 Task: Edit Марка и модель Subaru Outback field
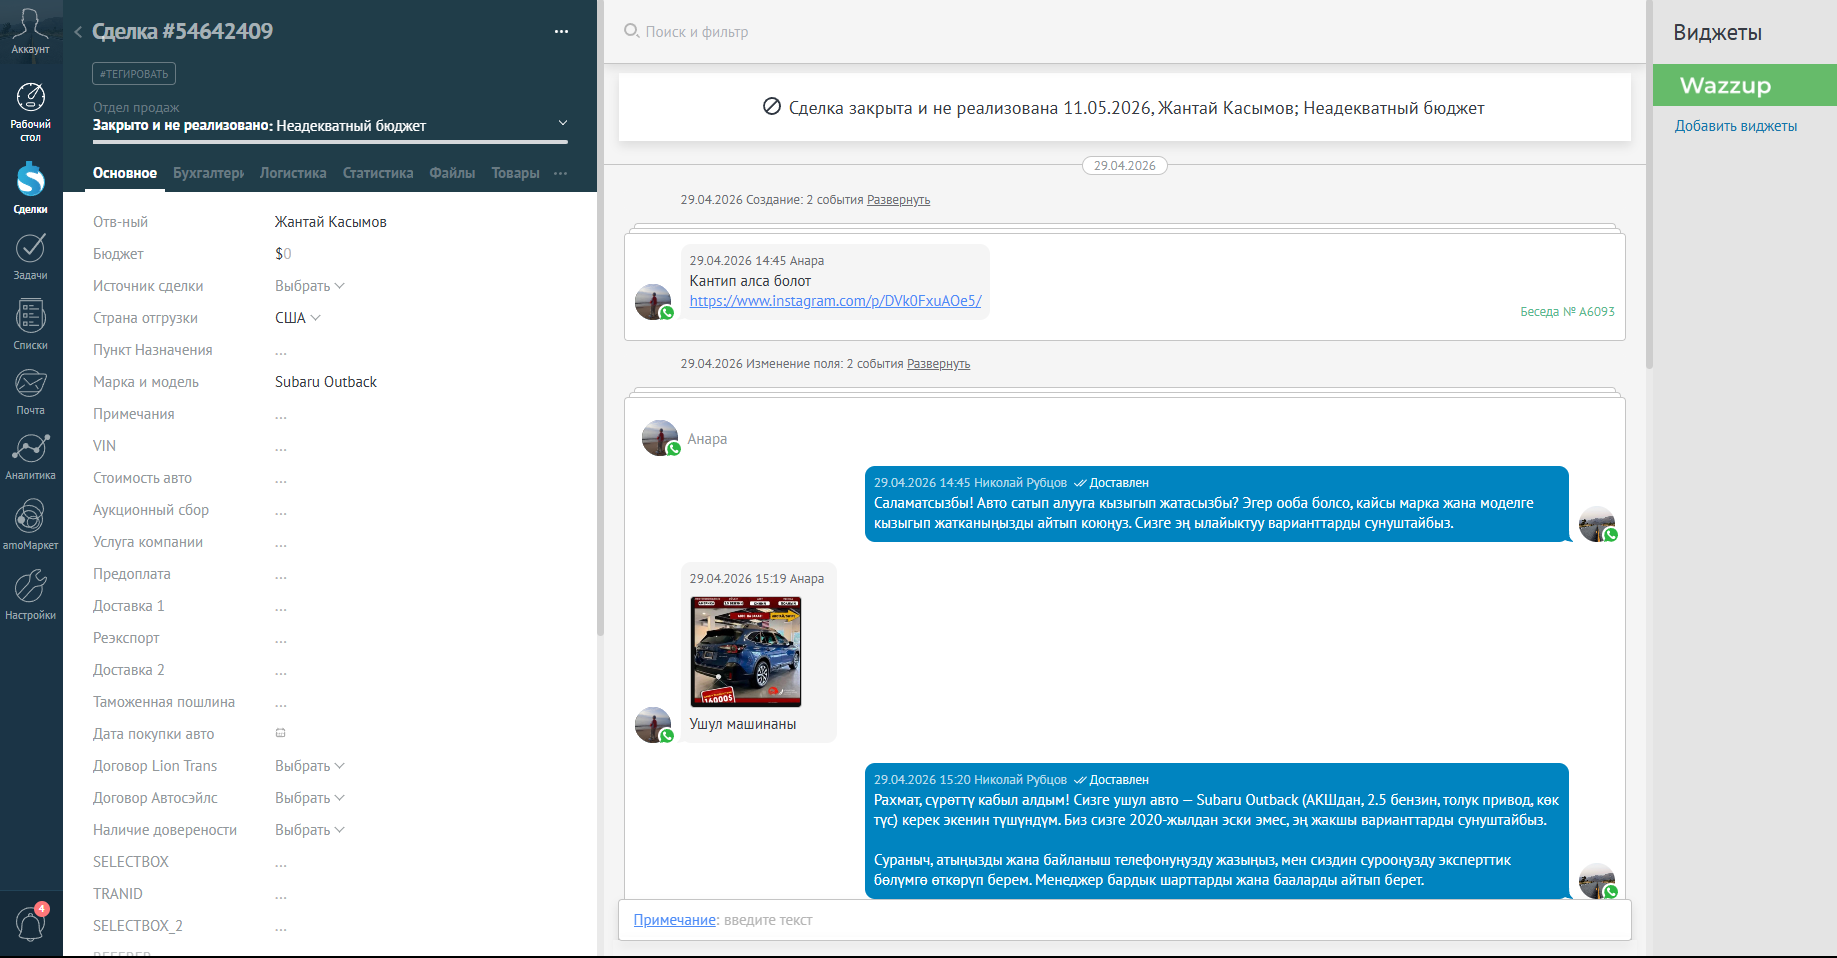(x=326, y=382)
